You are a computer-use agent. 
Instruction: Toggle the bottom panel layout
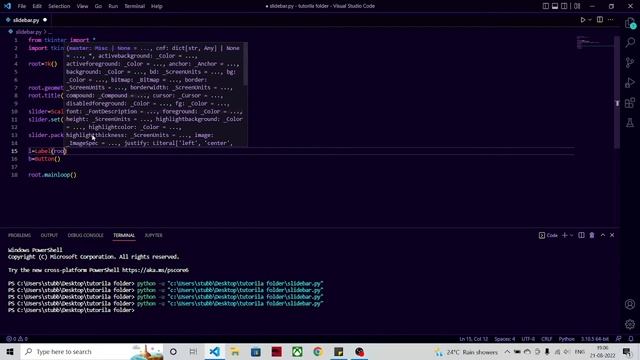pos(555,6)
